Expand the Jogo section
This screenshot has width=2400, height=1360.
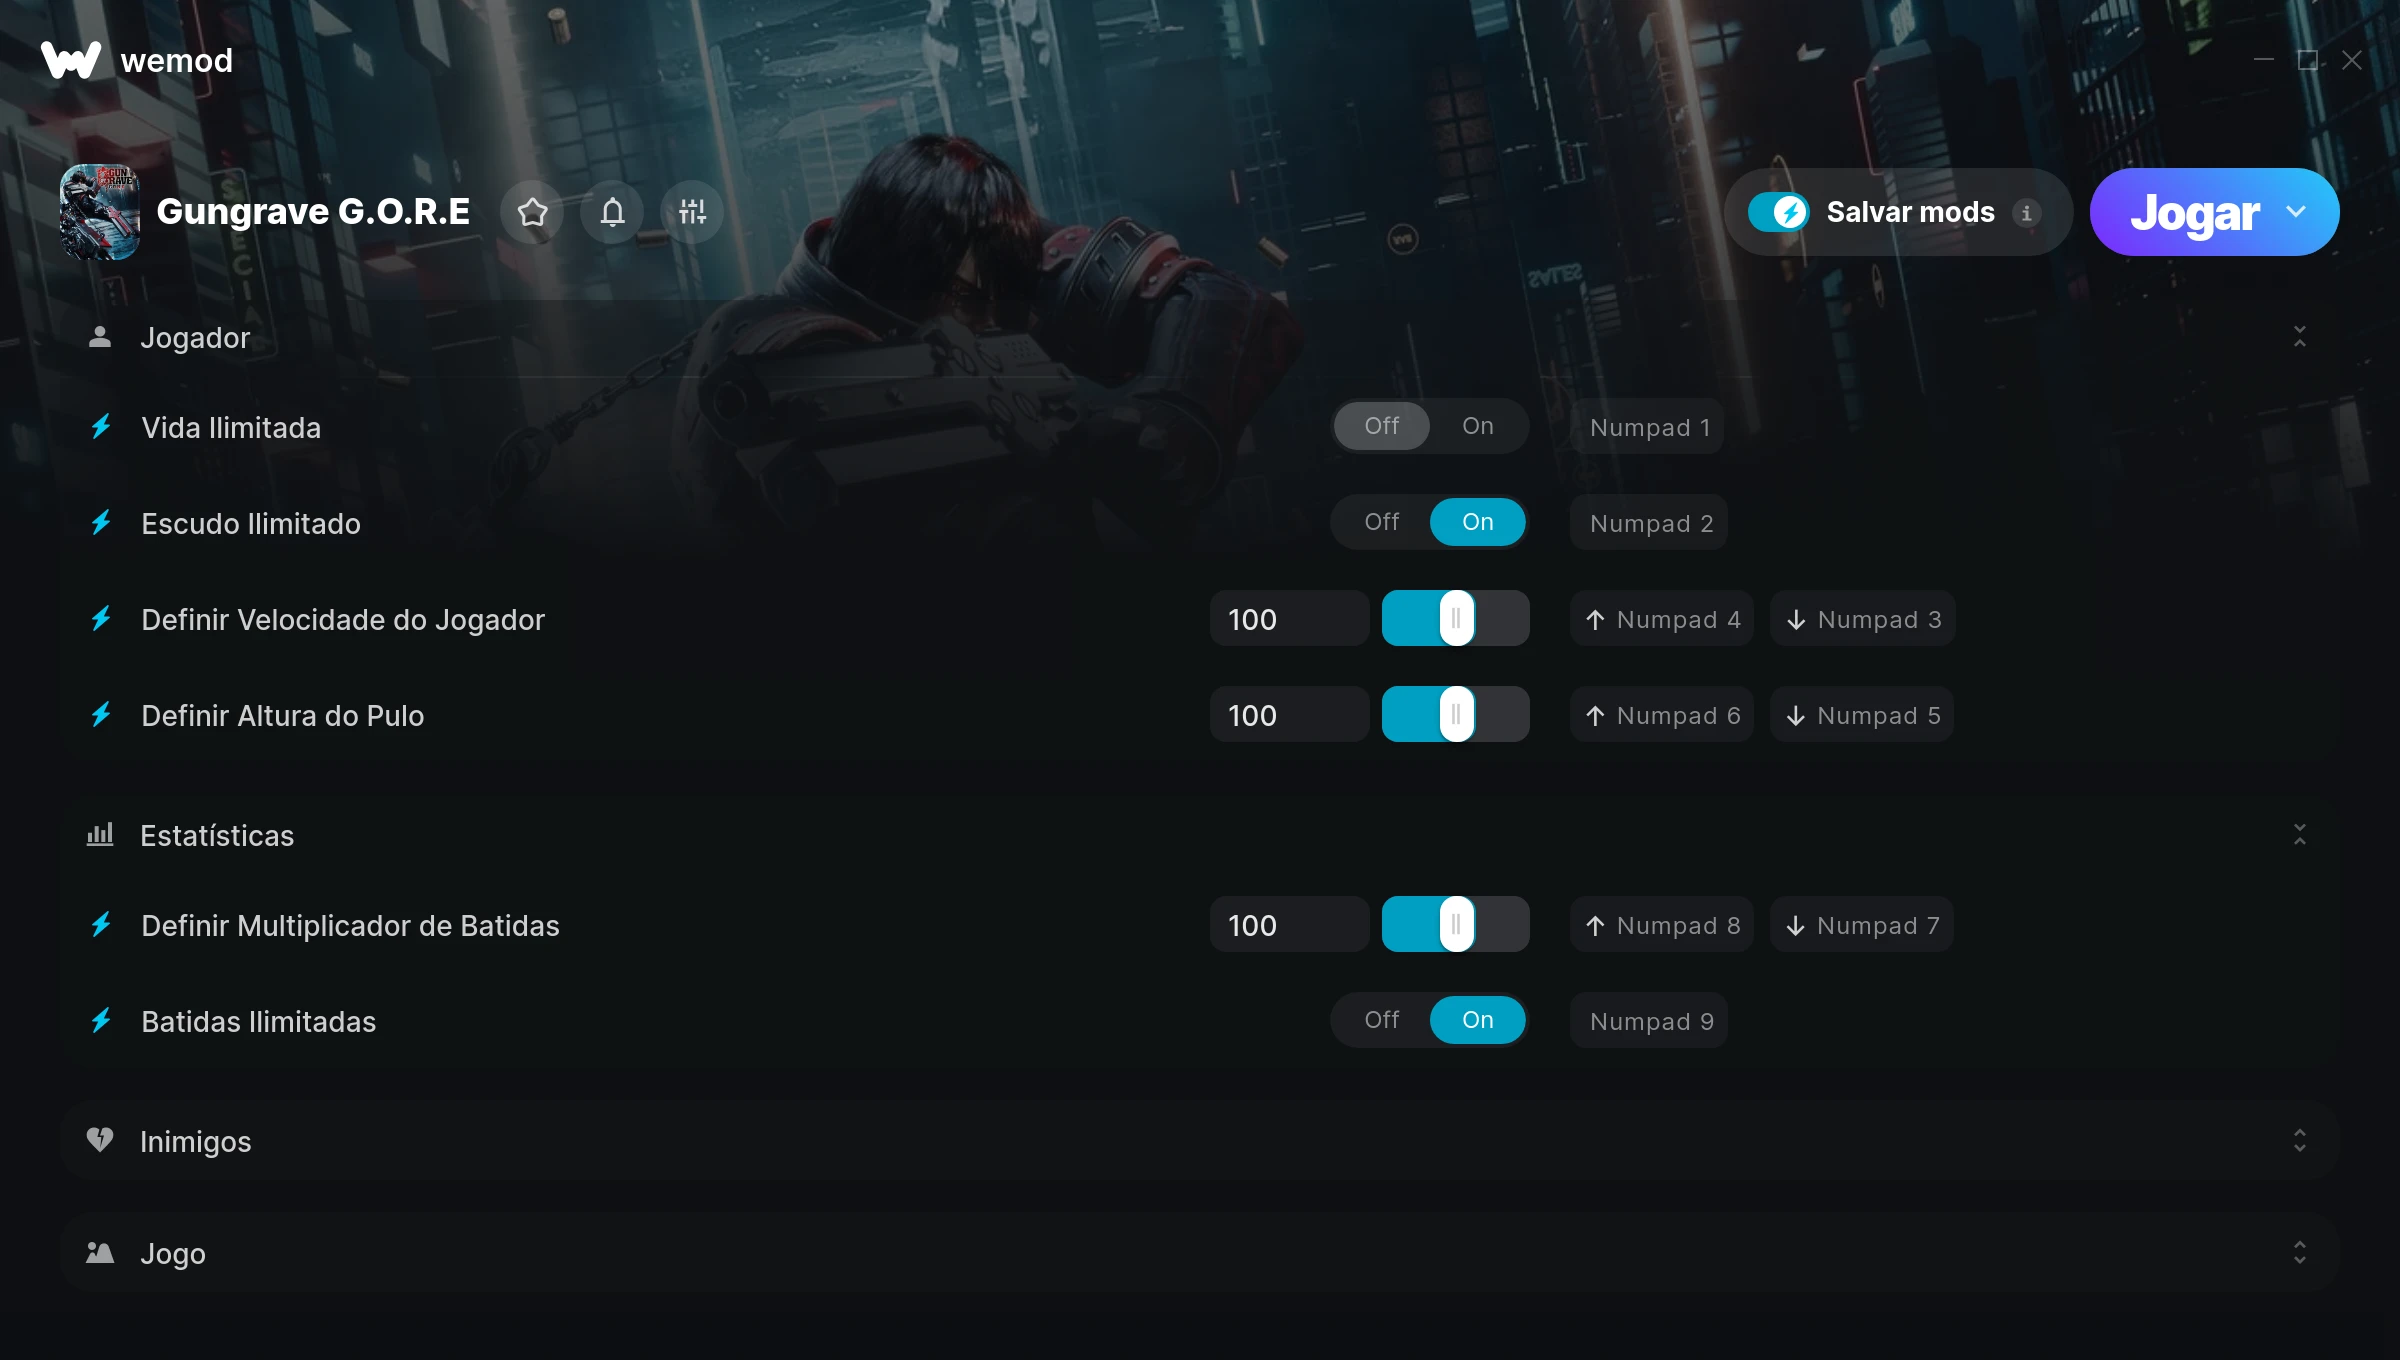(x=2300, y=1252)
